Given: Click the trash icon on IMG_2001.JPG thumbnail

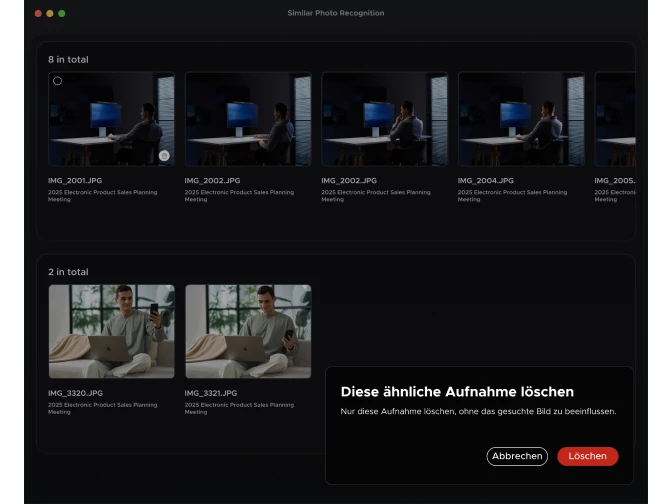Looking at the screenshot, I should pyautogui.click(x=164, y=156).
